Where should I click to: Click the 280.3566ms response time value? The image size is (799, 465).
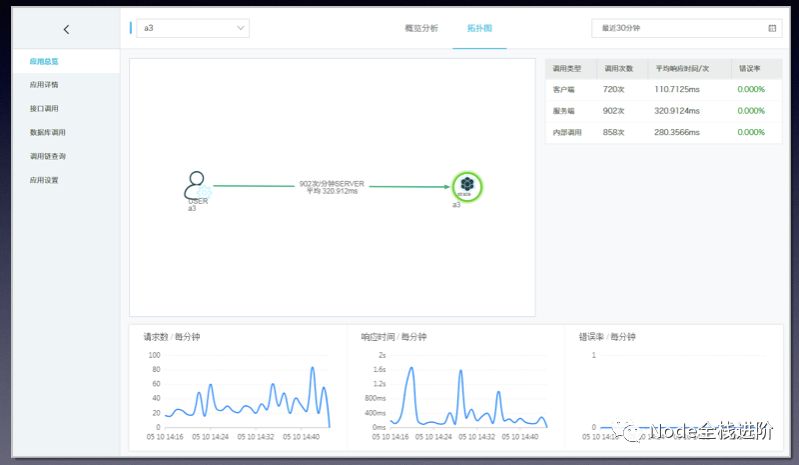coord(677,132)
